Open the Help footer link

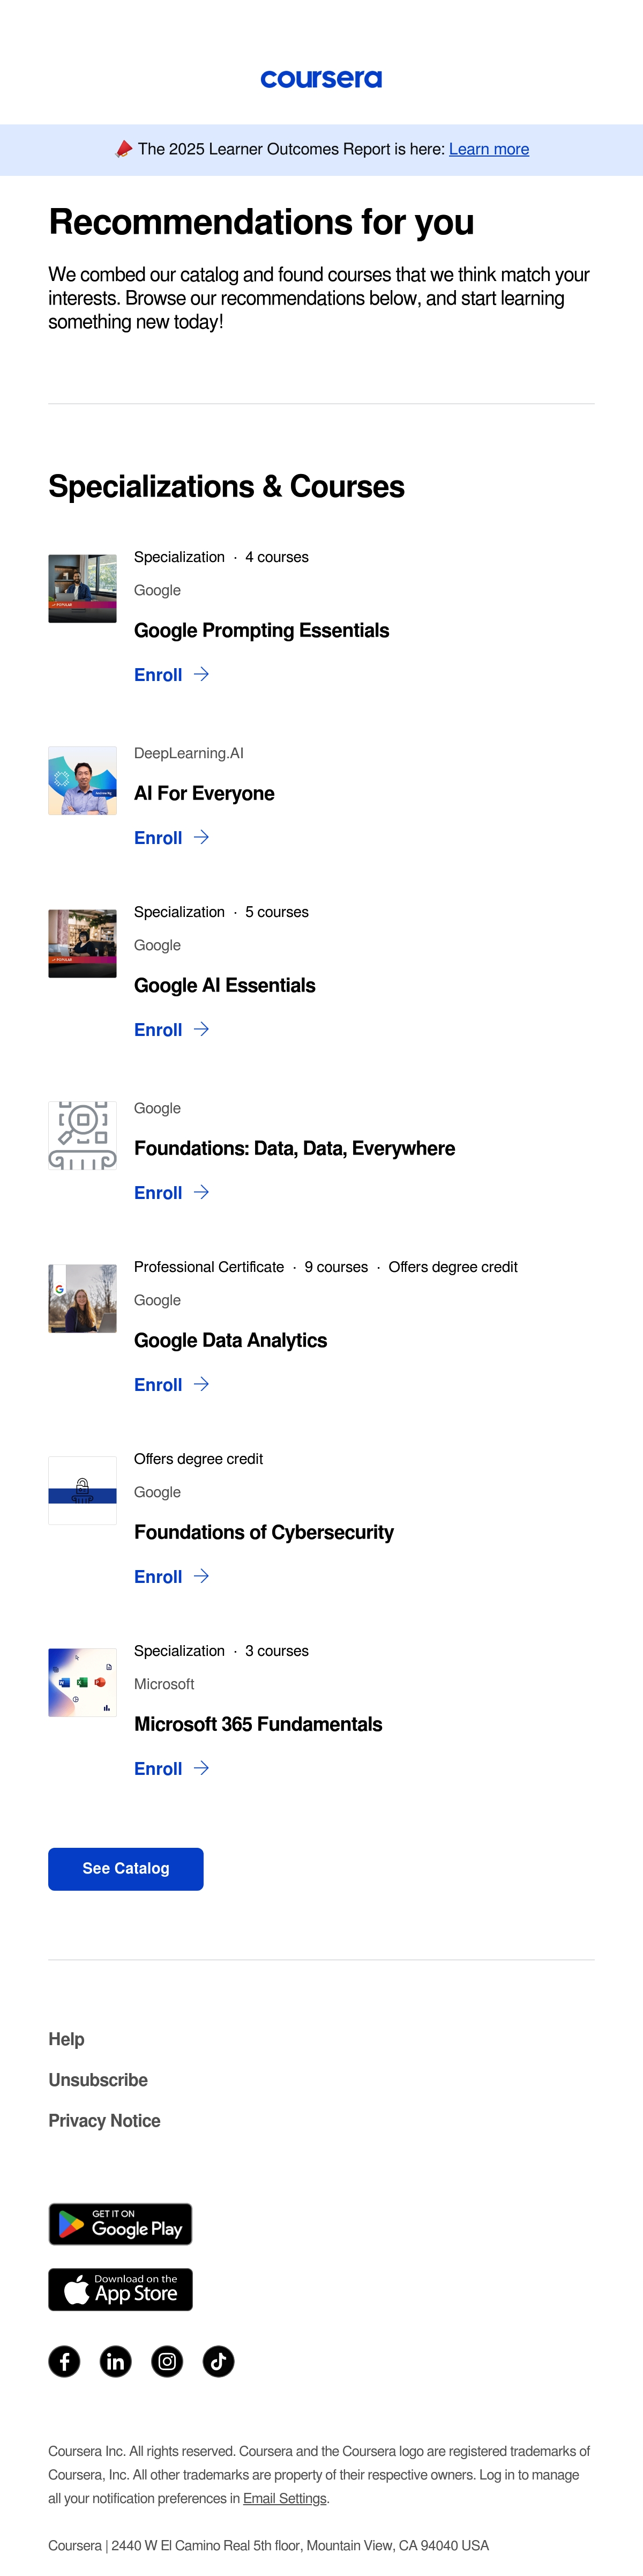coord(66,2039)
